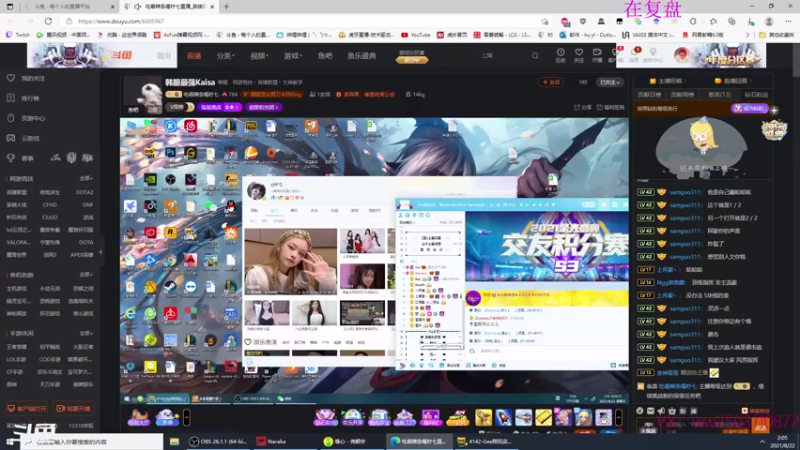Screen dimensions: 800x450
Task: Open the YouTube bookmark
Action: 416,35
